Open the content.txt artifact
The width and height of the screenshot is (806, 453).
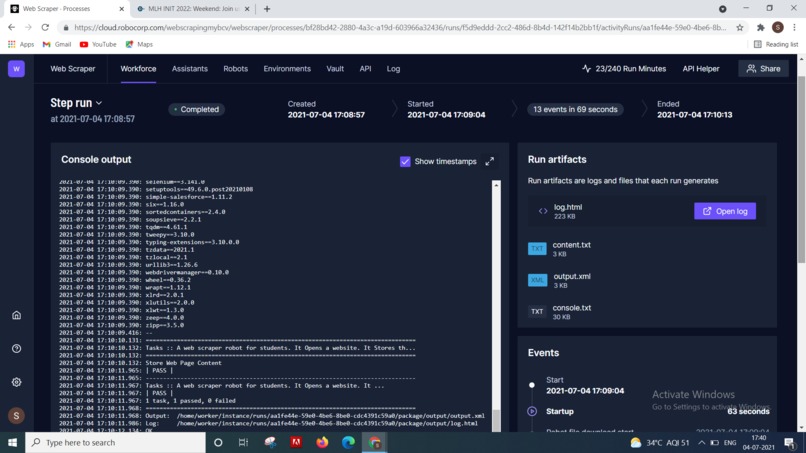pyautogui.click(x=572, y=245)
